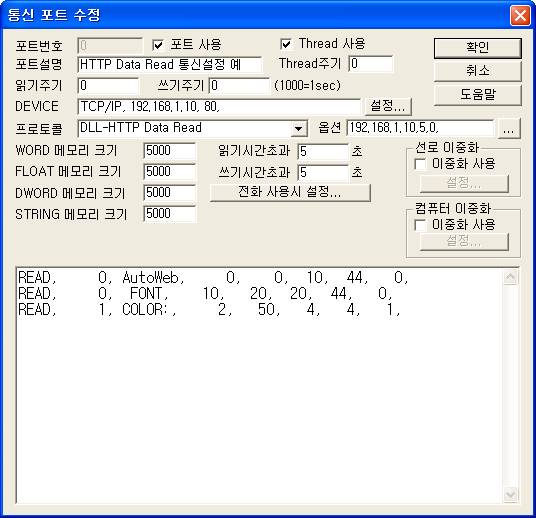Click the scrollbar down arrow in the READ list
536x518 pixels.
(511, 494)
